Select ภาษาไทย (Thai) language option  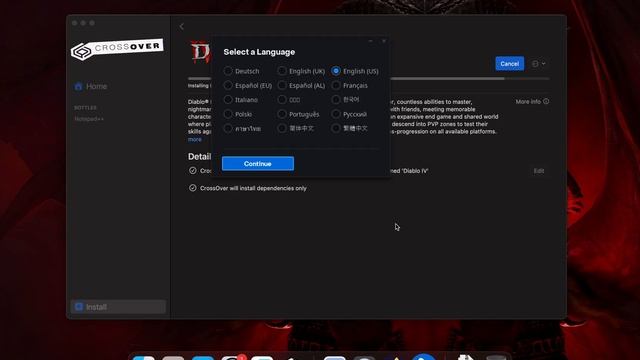(x=242, y=129)
